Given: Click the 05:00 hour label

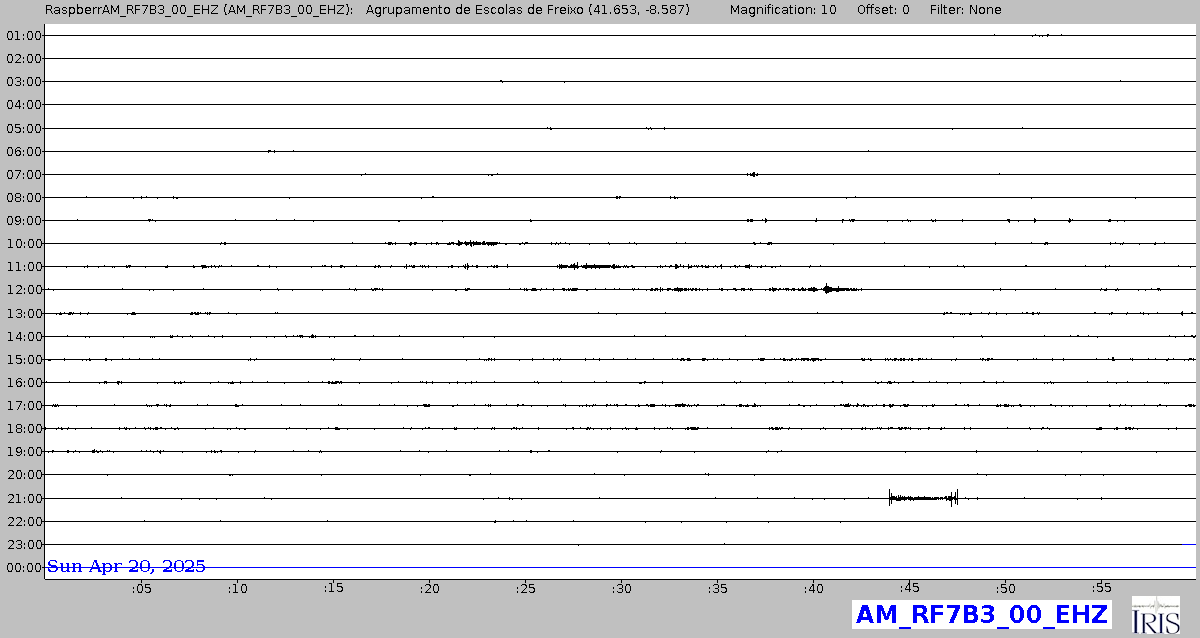Looking at the screenshot, I should (x=24, y=128).
